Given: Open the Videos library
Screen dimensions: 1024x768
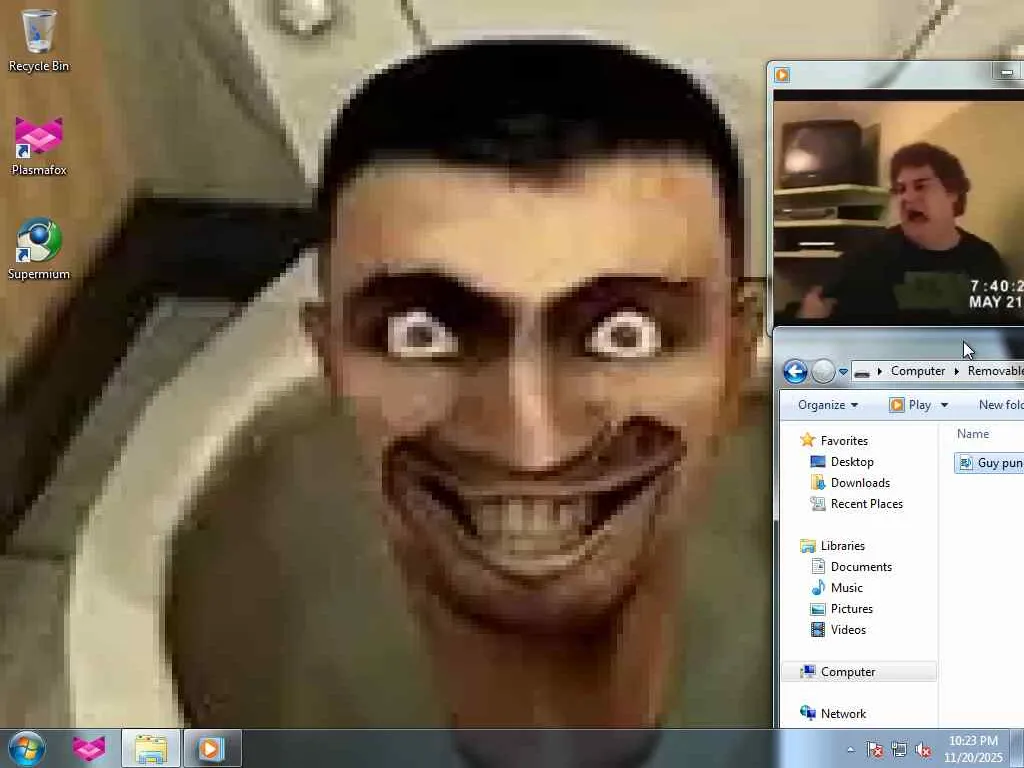Looking at the screenshot, I should (x=848, y=630).
